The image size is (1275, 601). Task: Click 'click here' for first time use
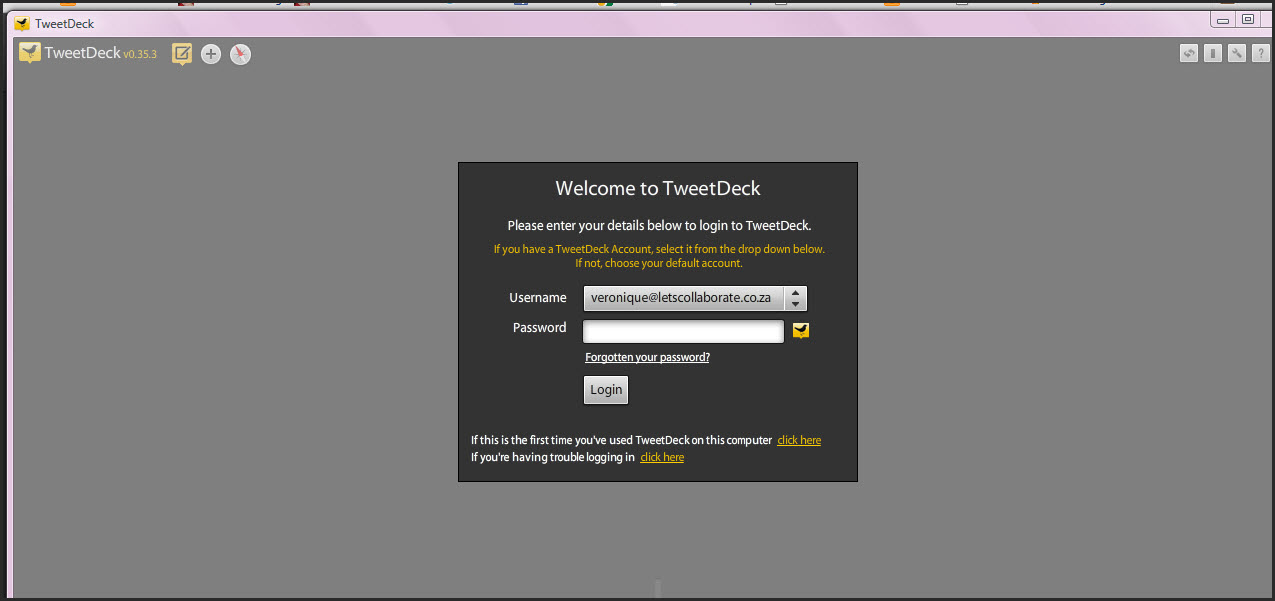799,440
